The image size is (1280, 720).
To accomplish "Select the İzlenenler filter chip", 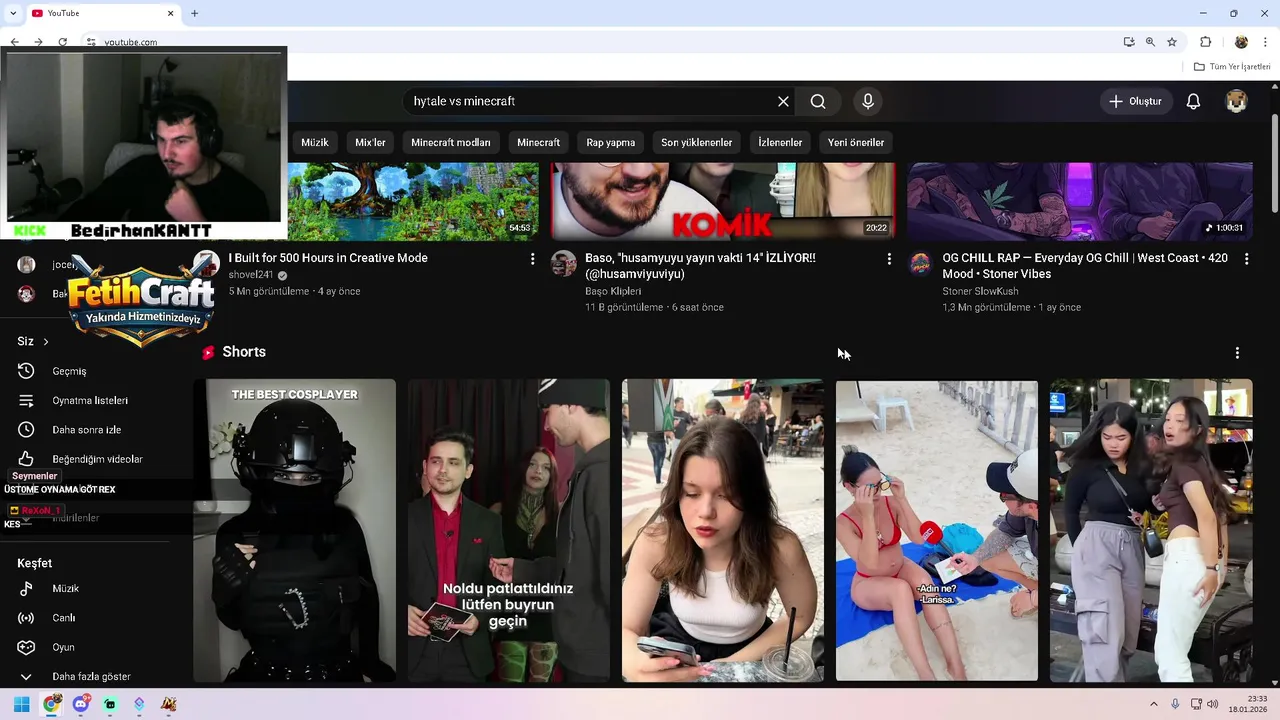I will click(x=780, y=142).
